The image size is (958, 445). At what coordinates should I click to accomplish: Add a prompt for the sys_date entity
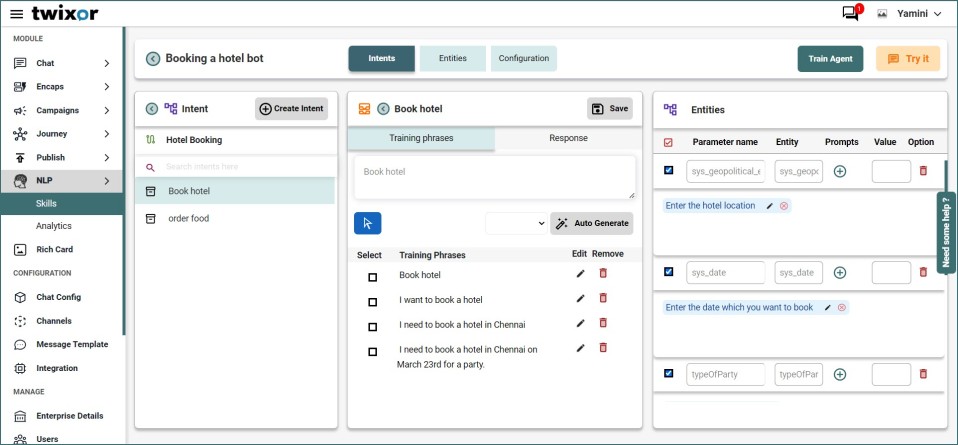(x=840, y=273)
